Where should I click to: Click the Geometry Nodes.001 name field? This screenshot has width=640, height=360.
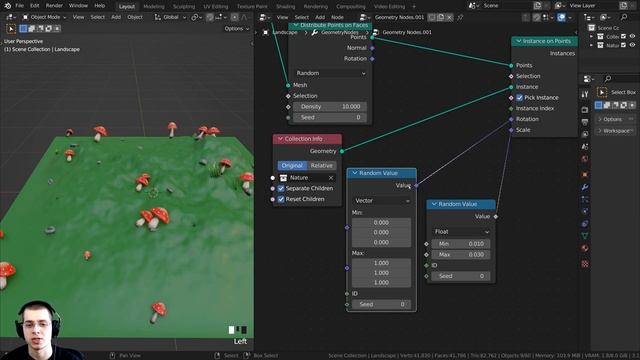click(399, 17)
